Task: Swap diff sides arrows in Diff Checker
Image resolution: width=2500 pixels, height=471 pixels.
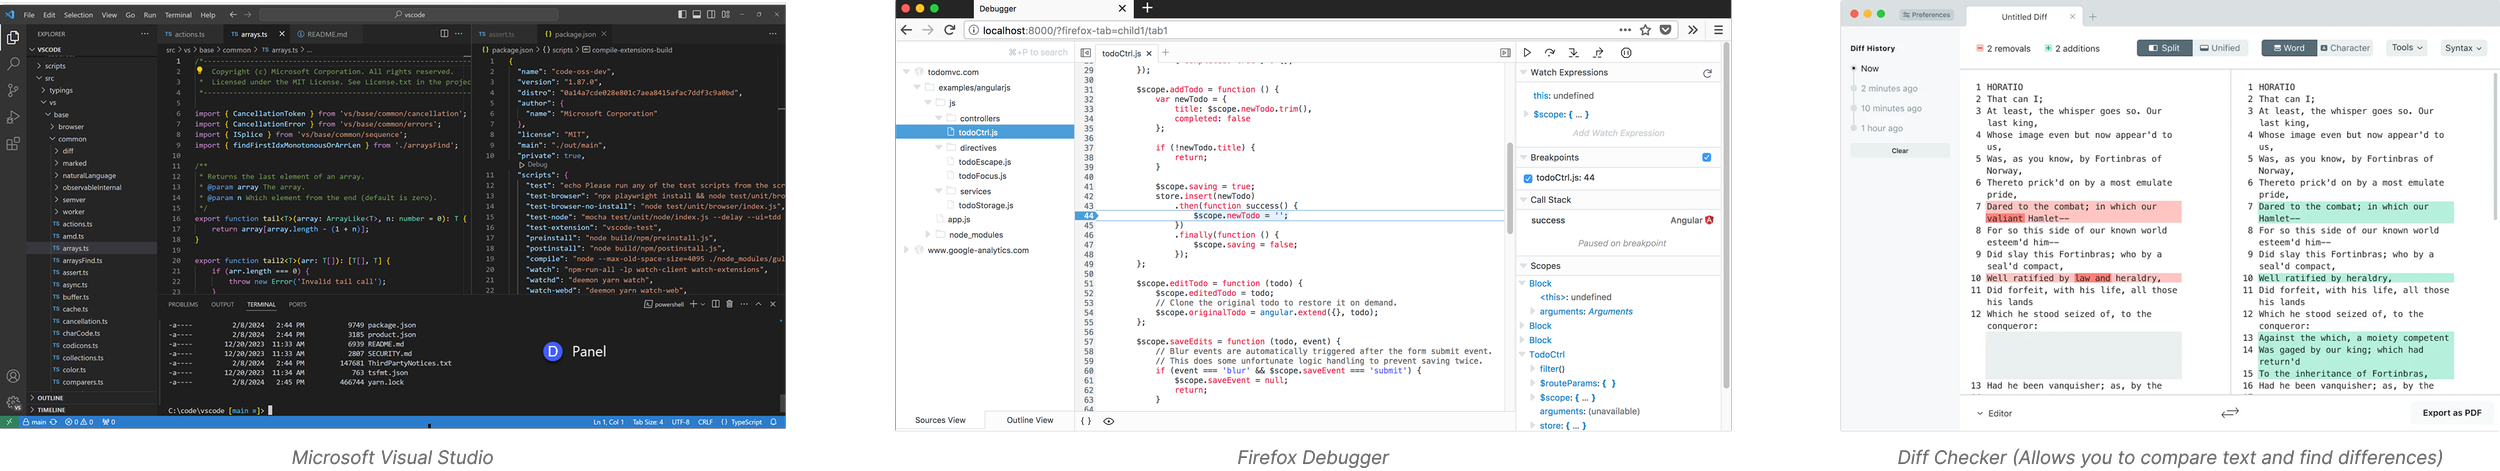Action: point(2230,413)
